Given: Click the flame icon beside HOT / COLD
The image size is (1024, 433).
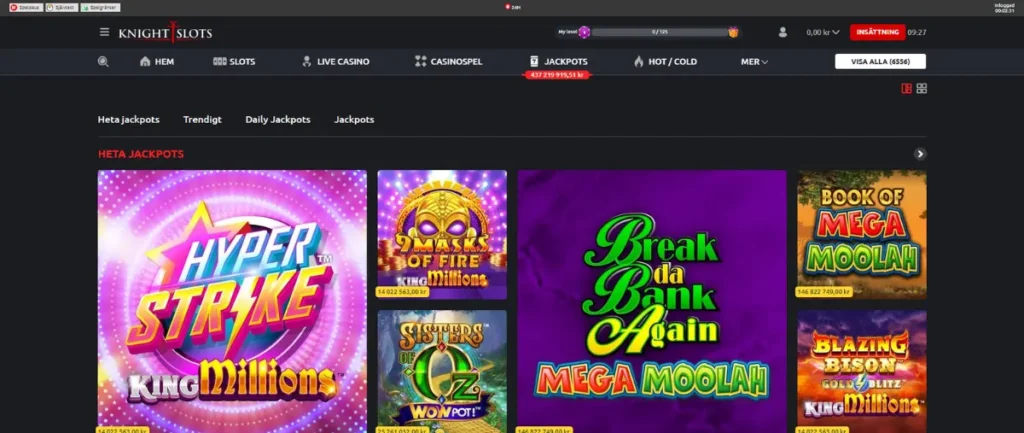Looking at the screenshot, I should (639, 61).
